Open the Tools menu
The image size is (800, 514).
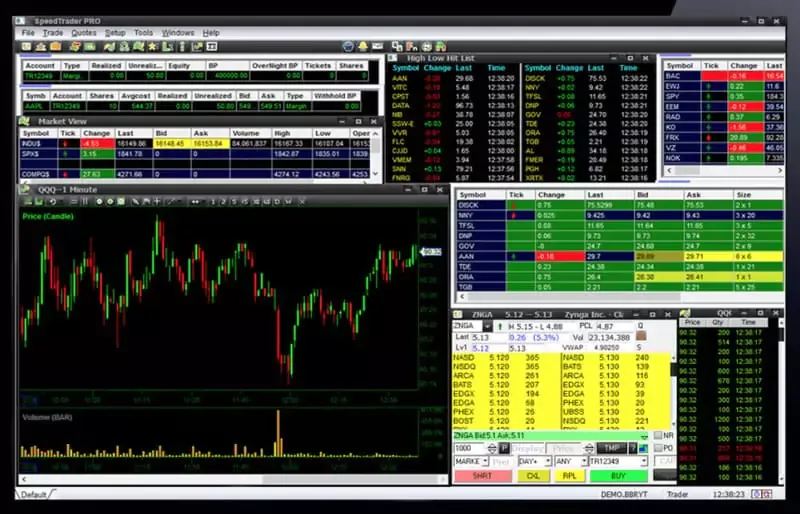pyautogui.click(x=143, y=33)
